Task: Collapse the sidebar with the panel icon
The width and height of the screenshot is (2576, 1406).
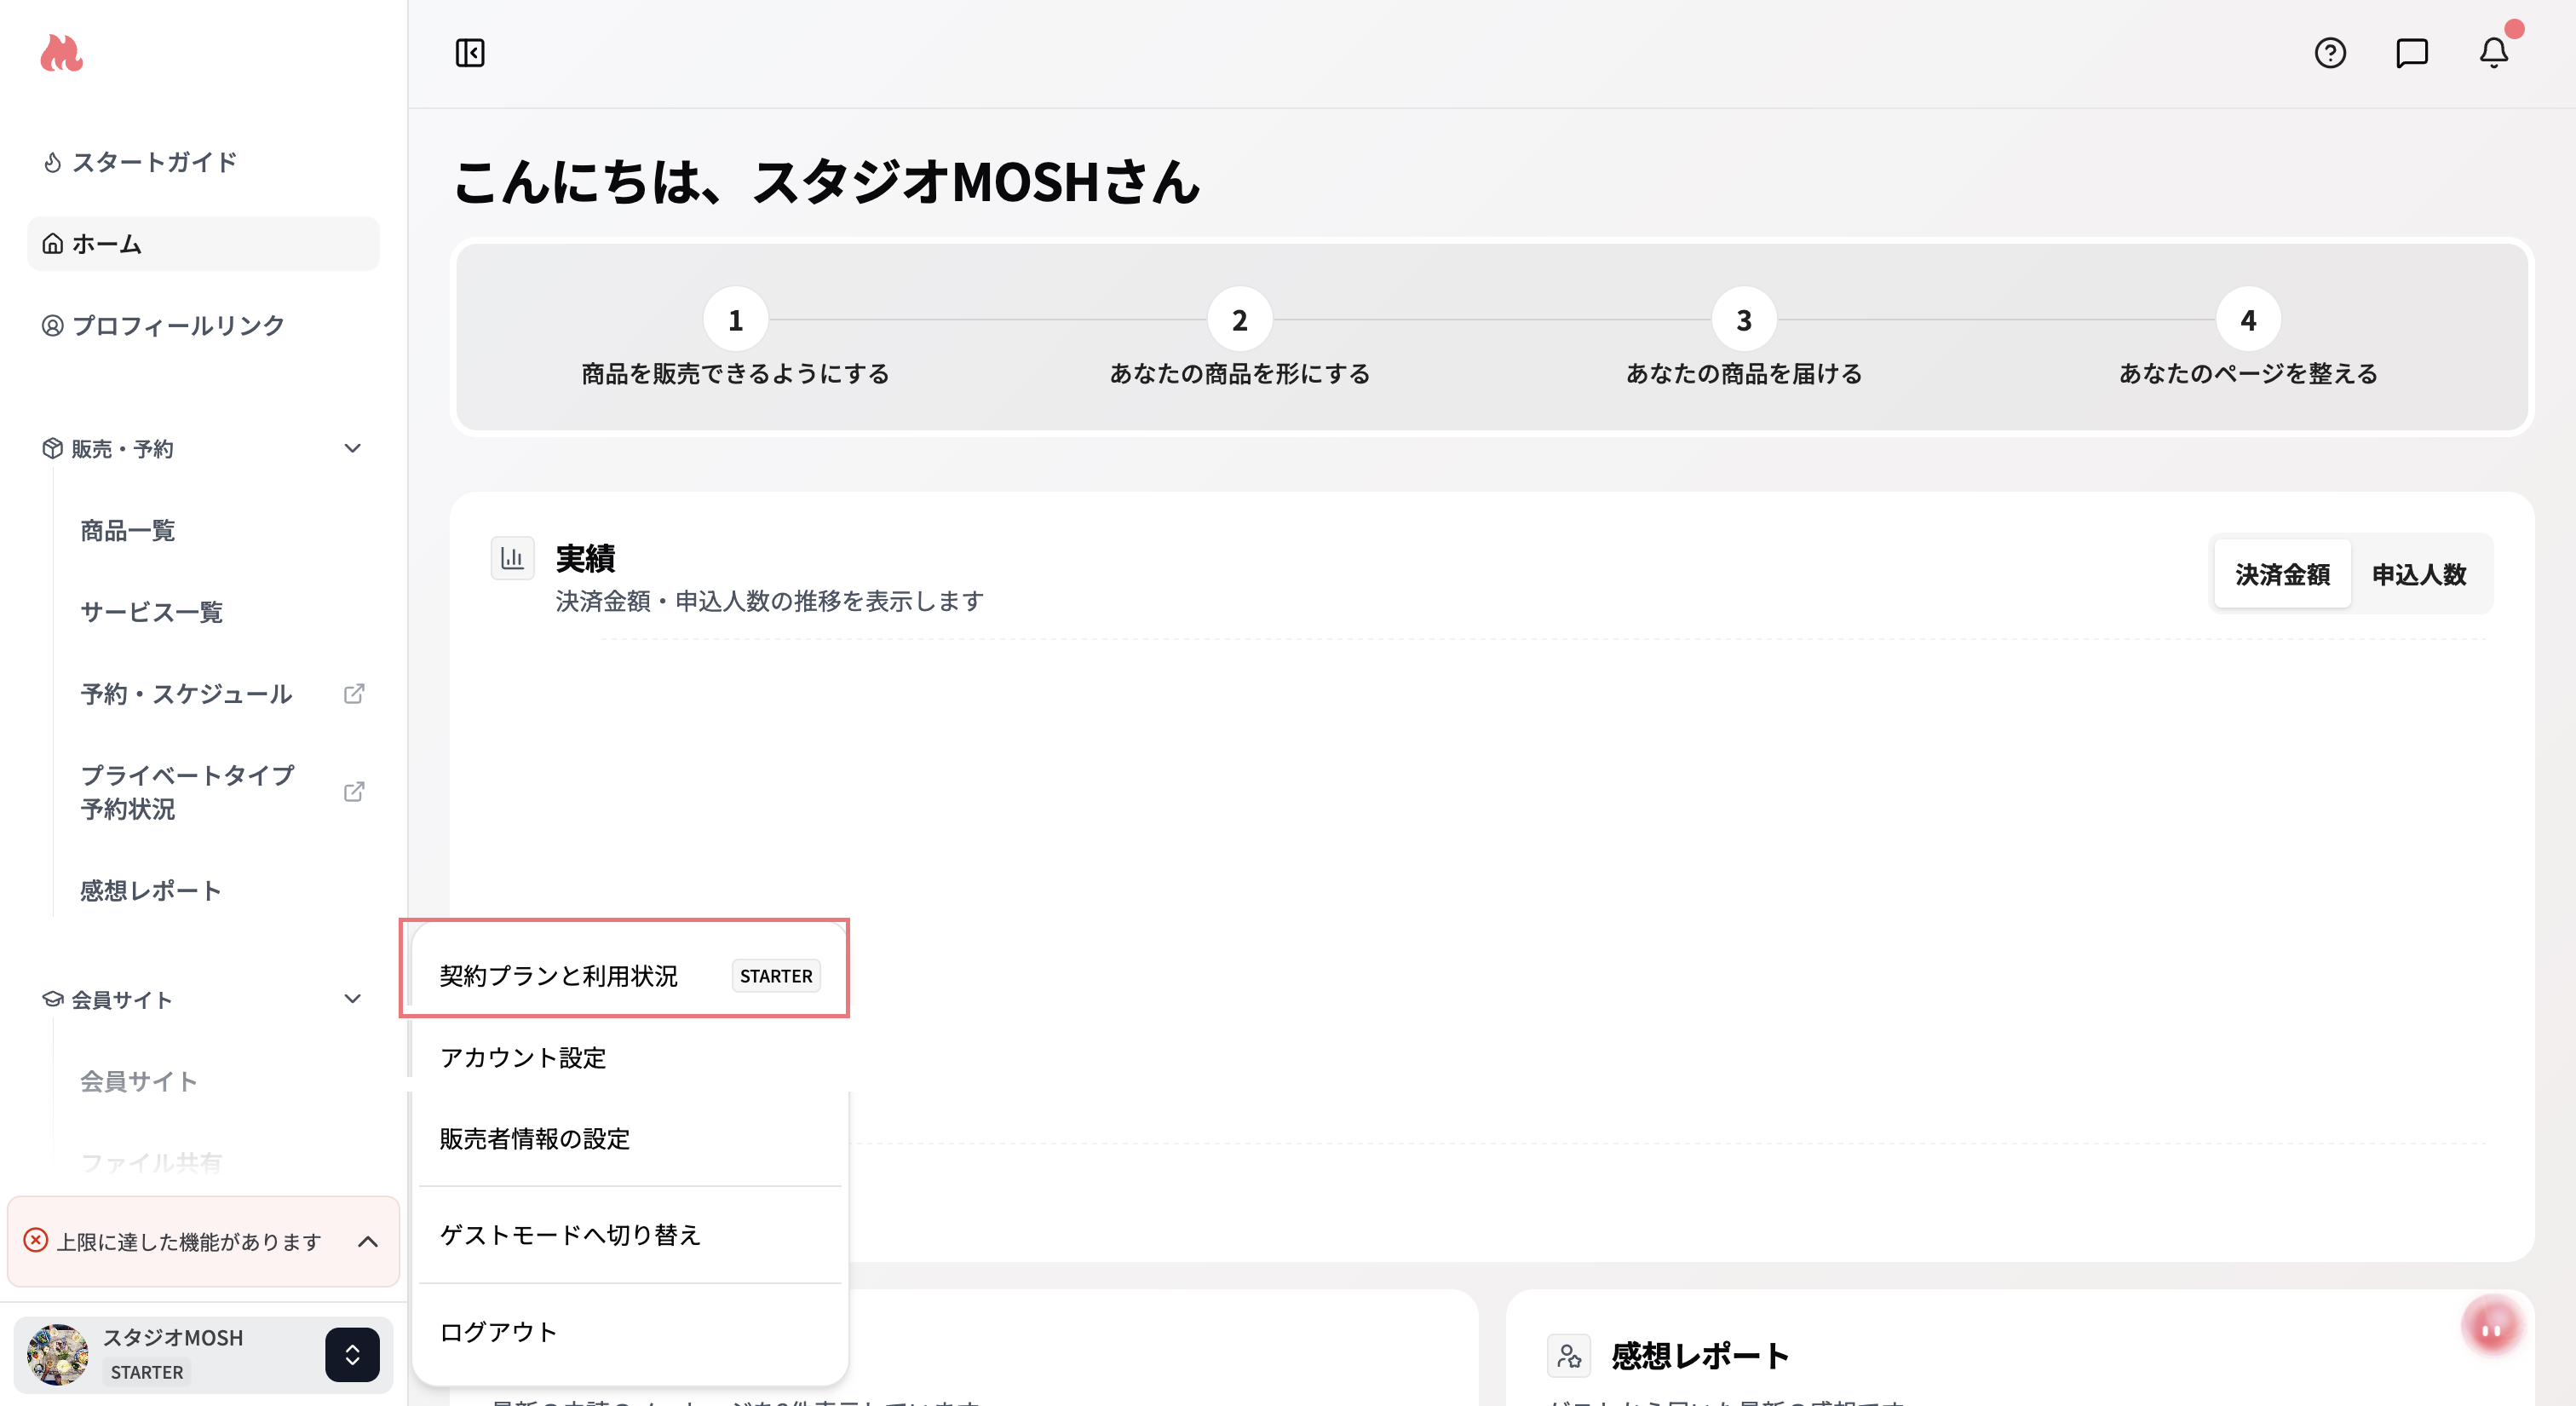Action: click(470, 53)
